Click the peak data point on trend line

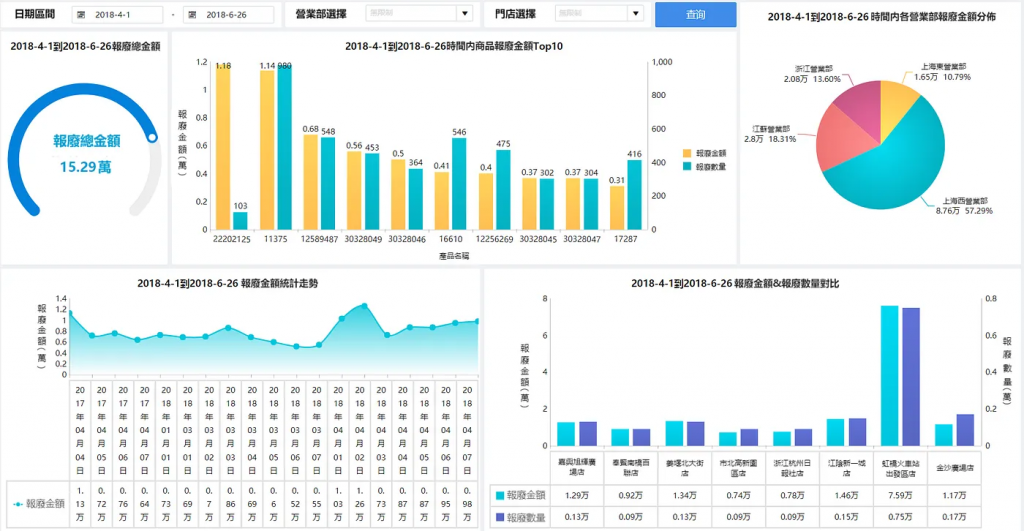click(x=364, y=306)
